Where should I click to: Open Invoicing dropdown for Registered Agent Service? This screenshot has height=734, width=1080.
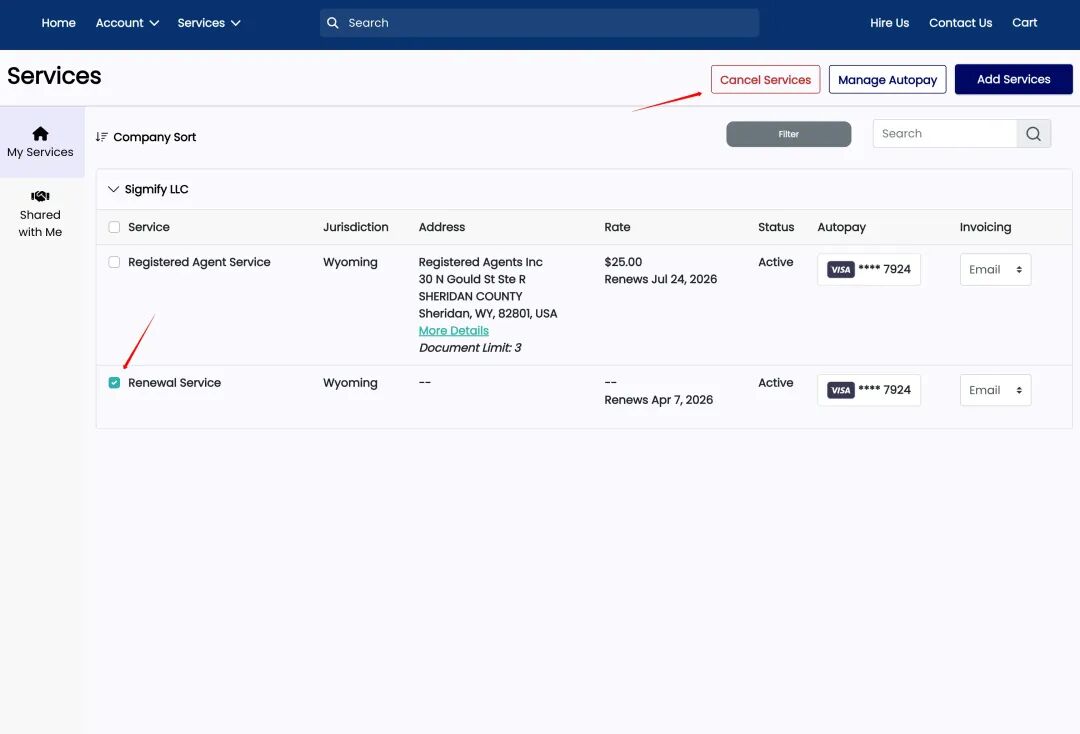pos(994,270)
